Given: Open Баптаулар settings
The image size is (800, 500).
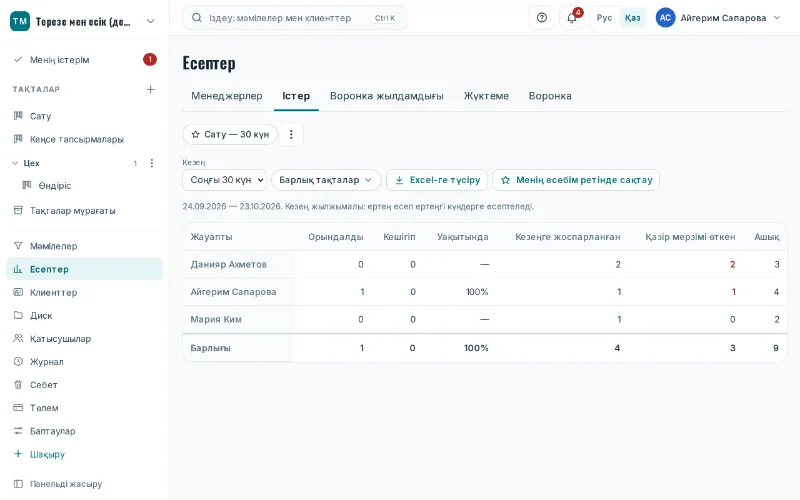Looking at the screenshot, I should (85, 431).
